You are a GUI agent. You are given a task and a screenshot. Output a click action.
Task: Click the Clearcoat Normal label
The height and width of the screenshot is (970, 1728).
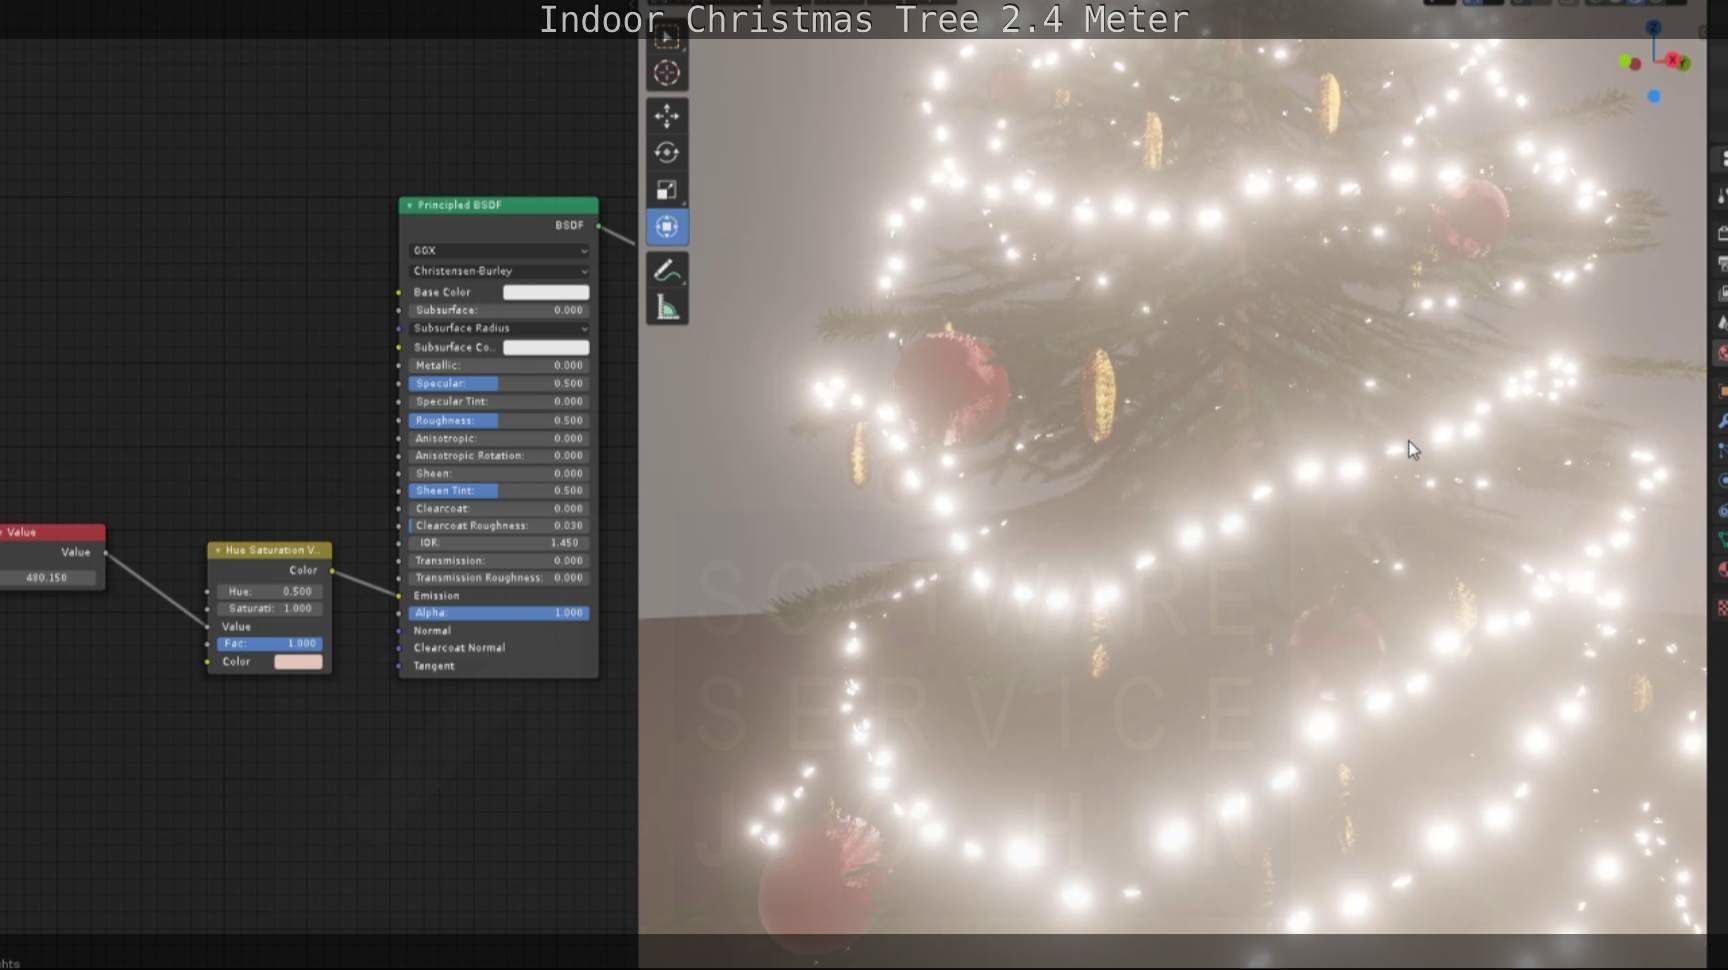pyautogui.click(x=459, y=648)
